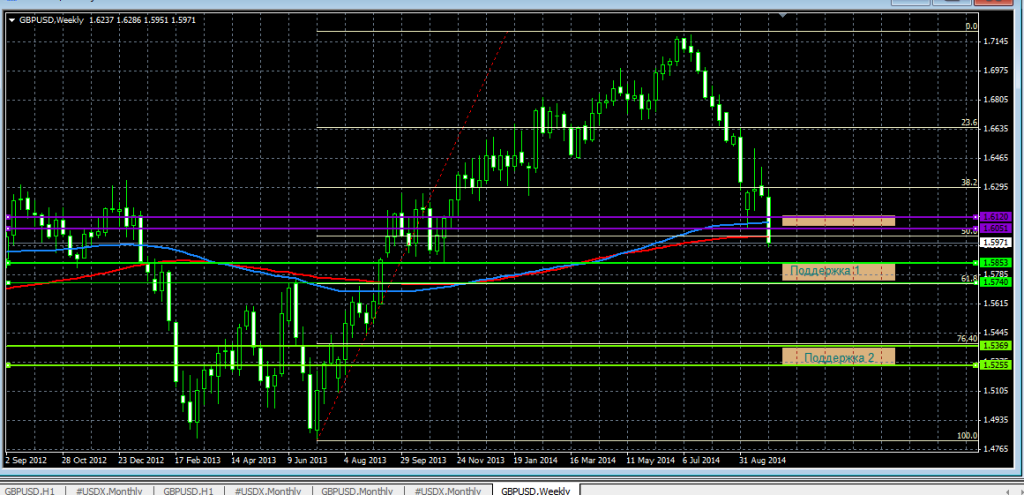Select the GBPUSD,Weekly chart tab

coord(535,490)
